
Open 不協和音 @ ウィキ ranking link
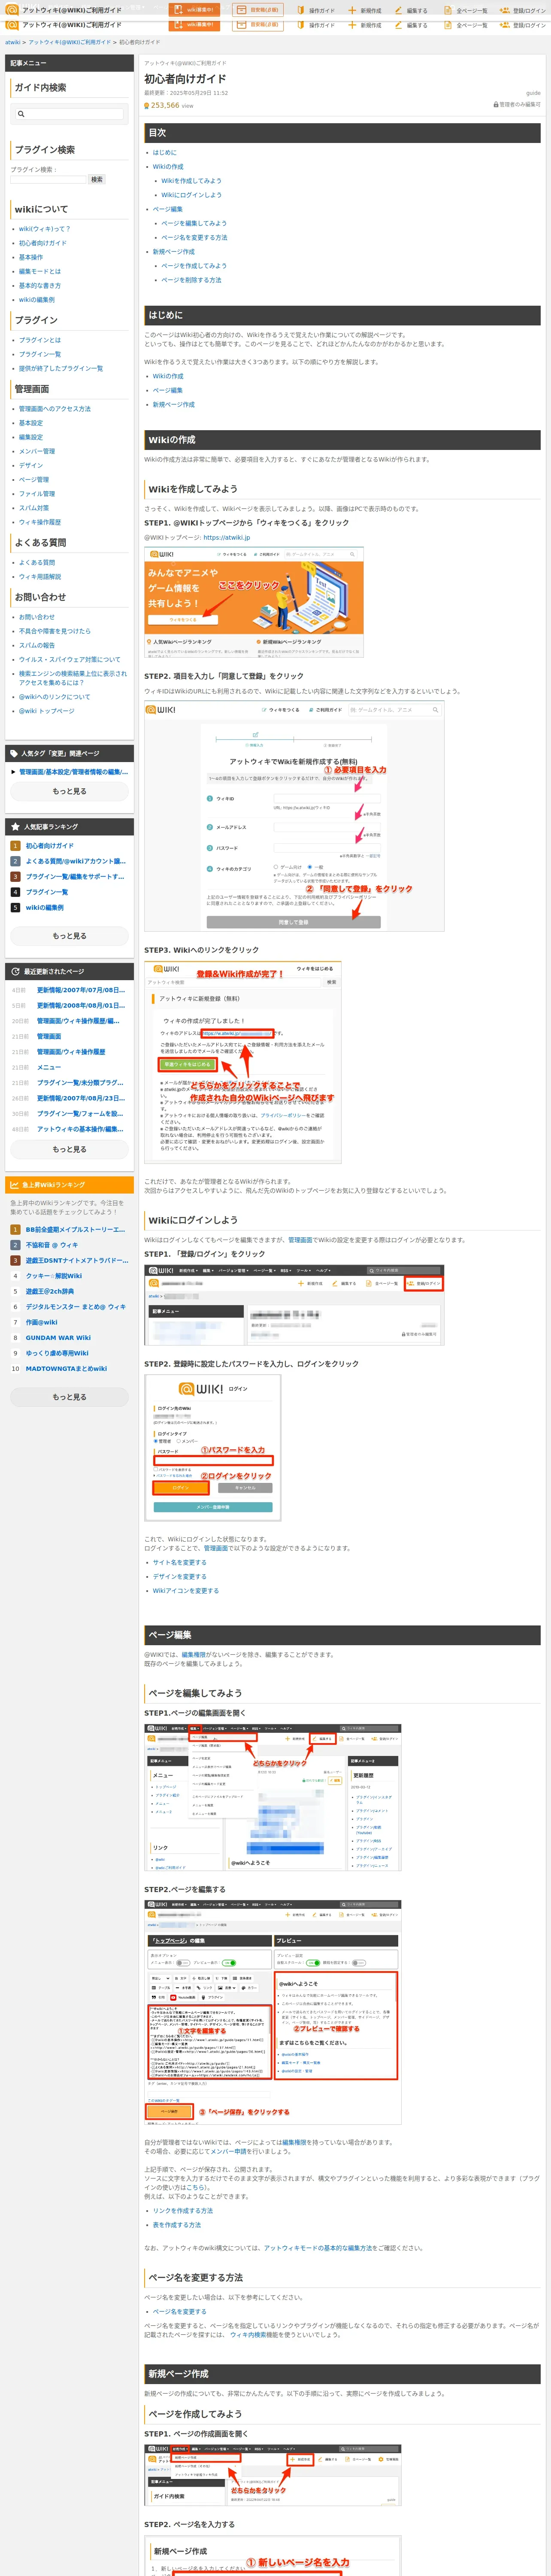click(x=52, y=1245)
